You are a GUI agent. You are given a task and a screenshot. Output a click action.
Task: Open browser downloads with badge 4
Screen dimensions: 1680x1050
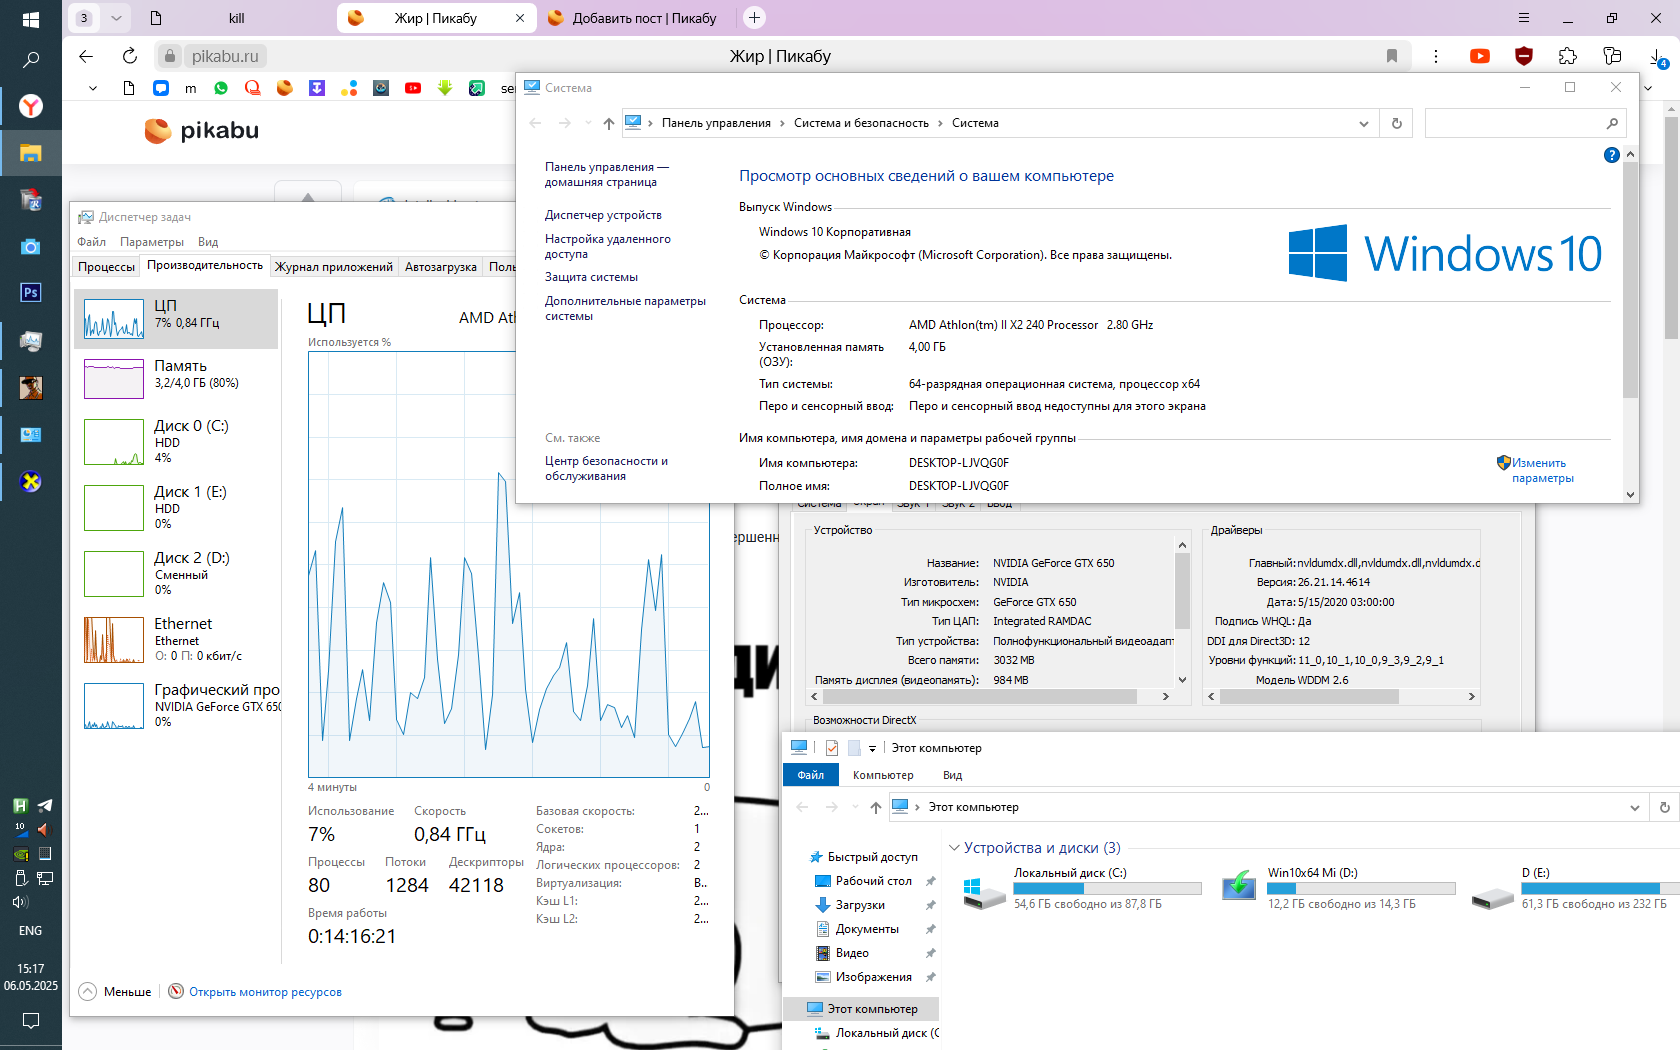point(1657,57)
